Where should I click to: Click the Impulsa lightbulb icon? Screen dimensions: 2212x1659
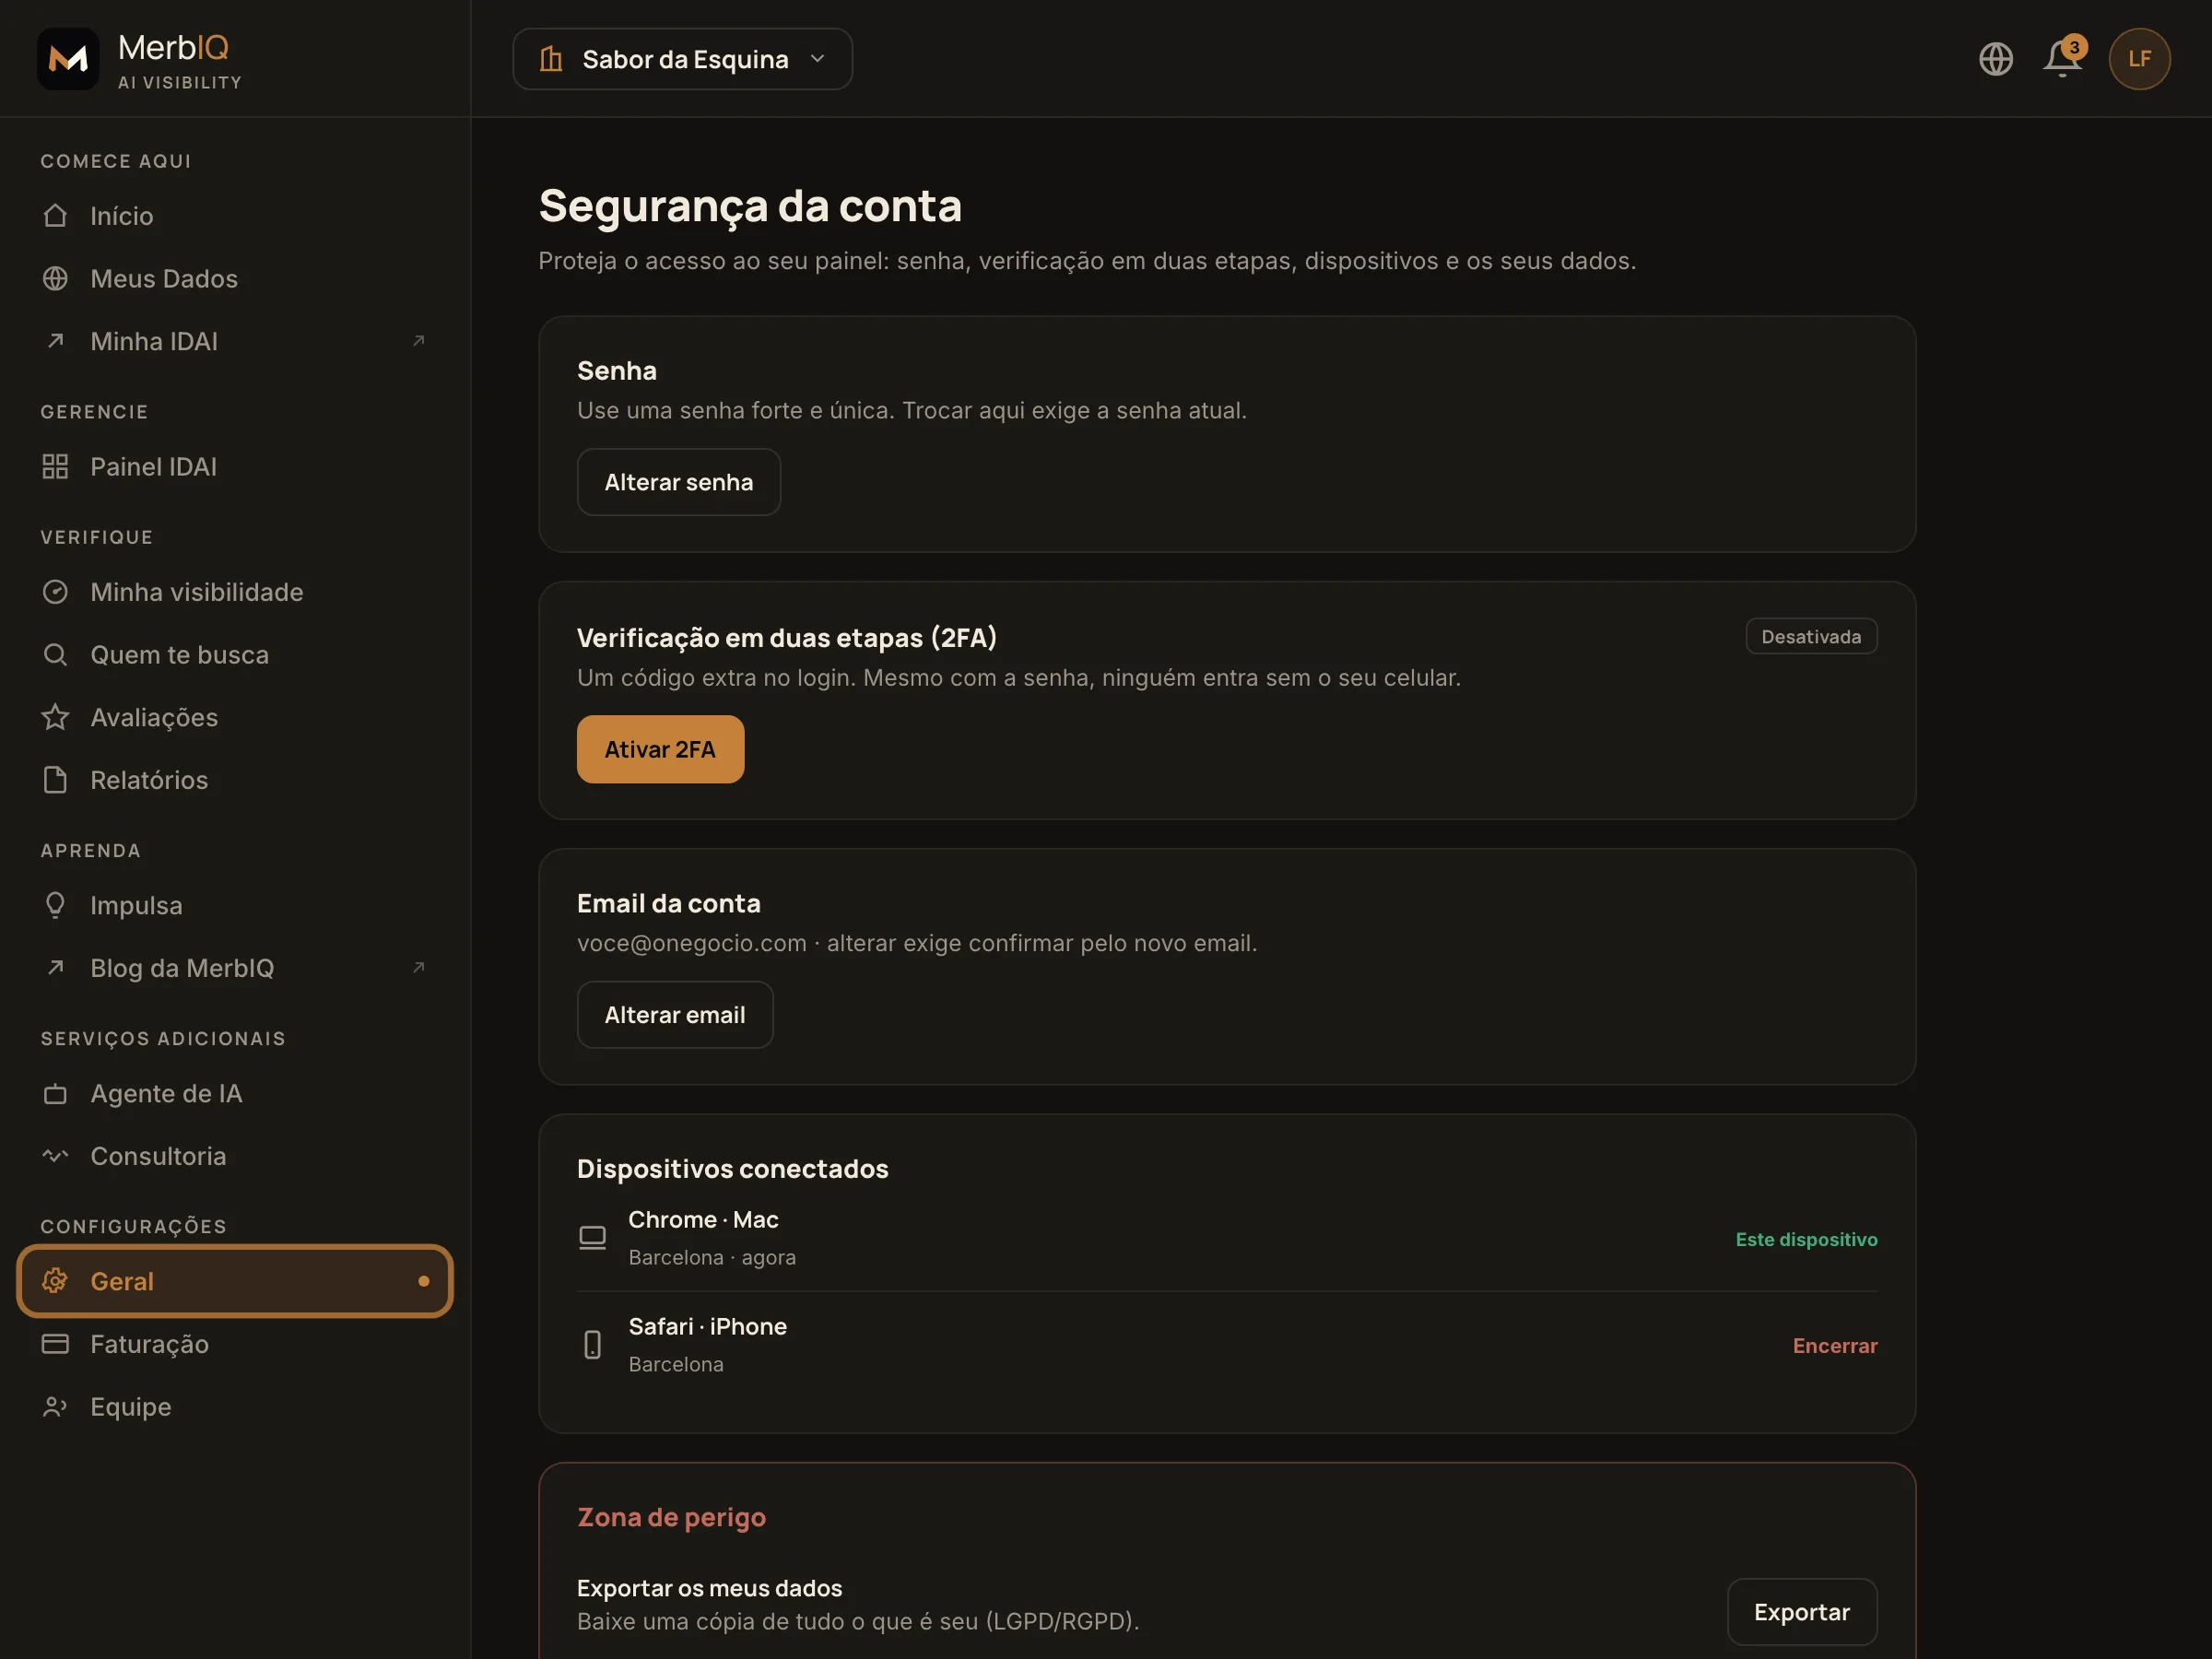(x=55, y=905)
